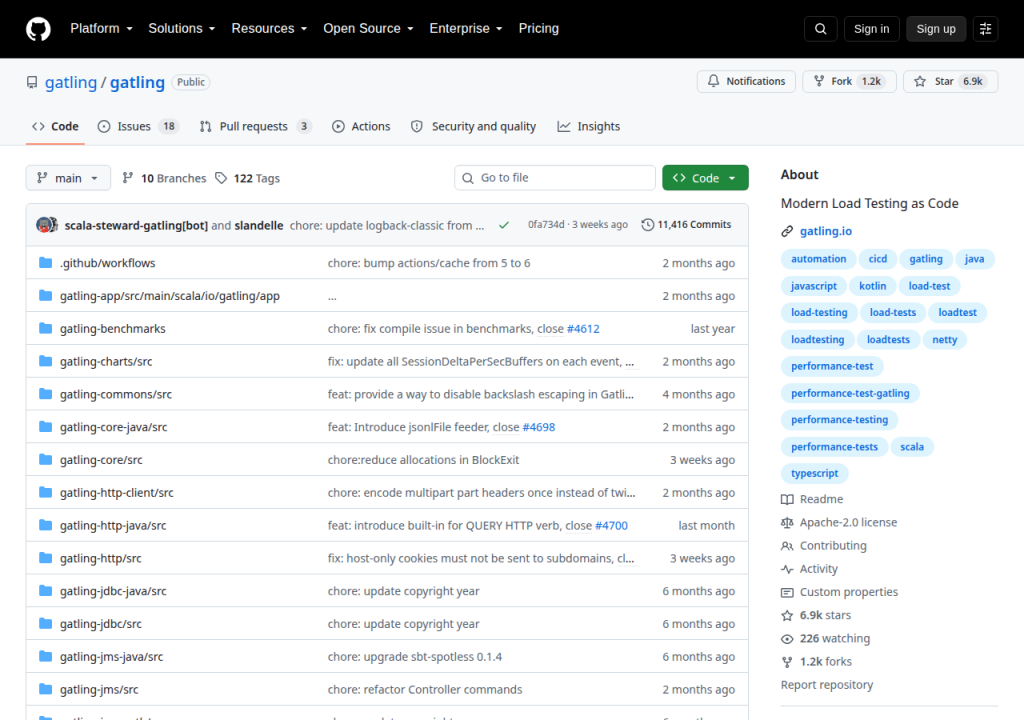Open the gatling organization link in breadcrumb
Viewport: 1024px width, 720px height.
pos(71,82)
